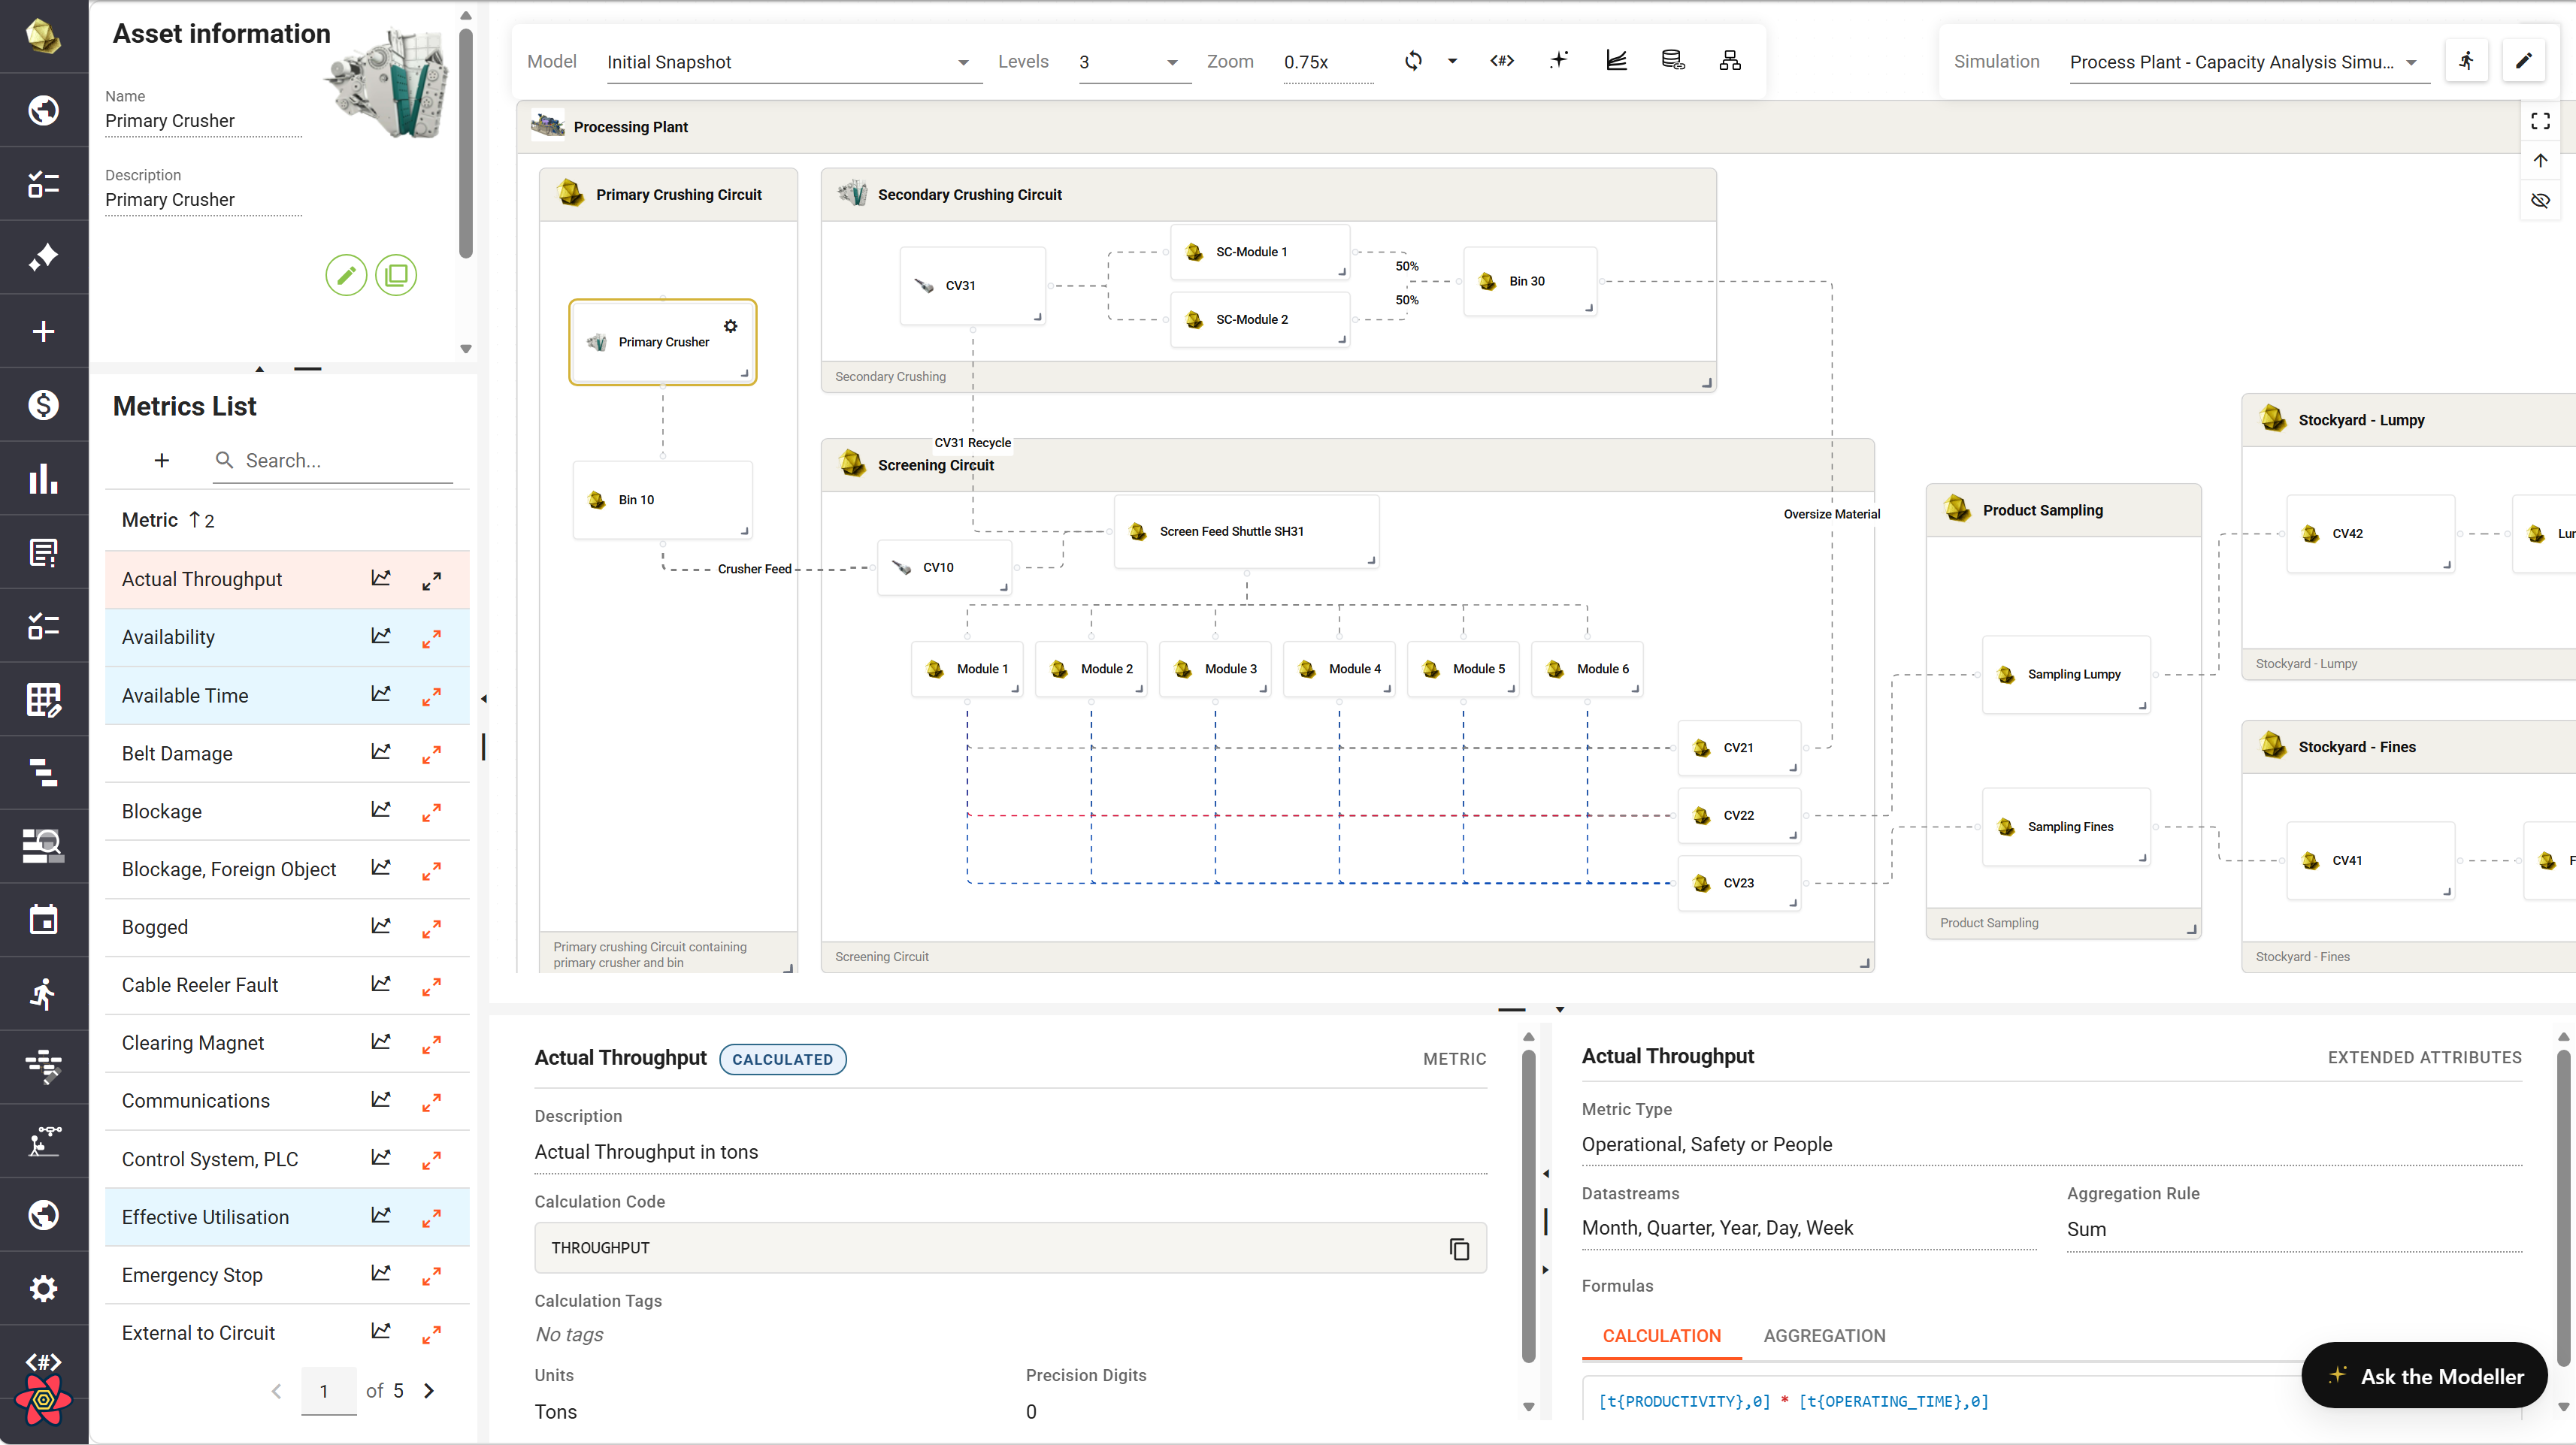Expand the Actual Throughput metric

point(431,580)
